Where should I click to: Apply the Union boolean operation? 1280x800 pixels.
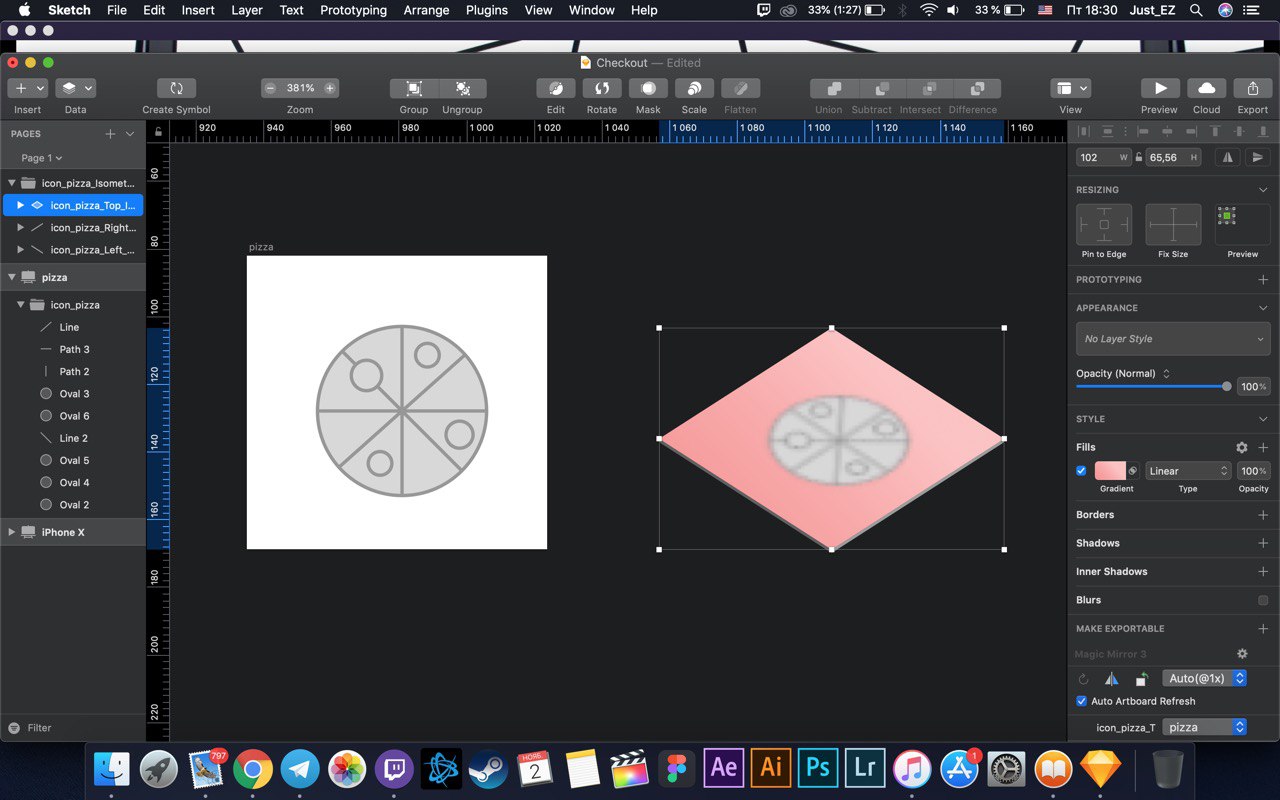[834, 88]
